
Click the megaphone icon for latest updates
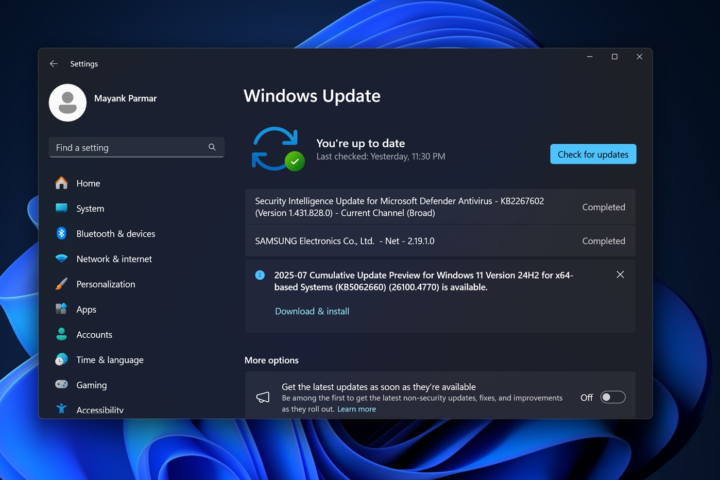pyautogui.click(x=263, y=397)
